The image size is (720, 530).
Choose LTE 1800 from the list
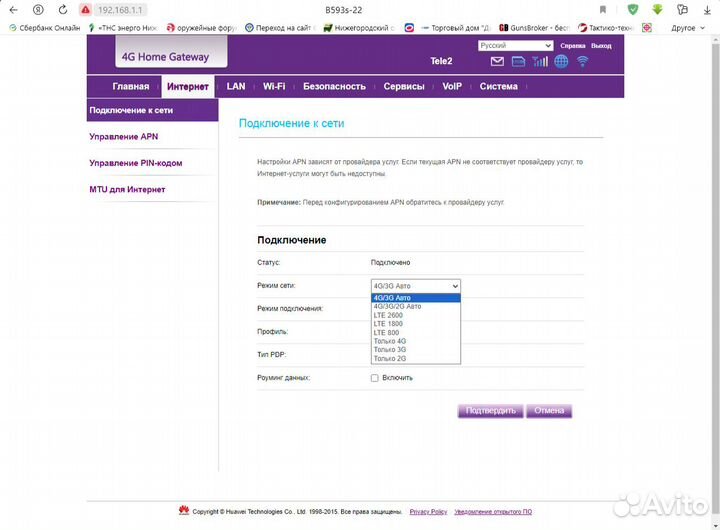coord(387,324)
